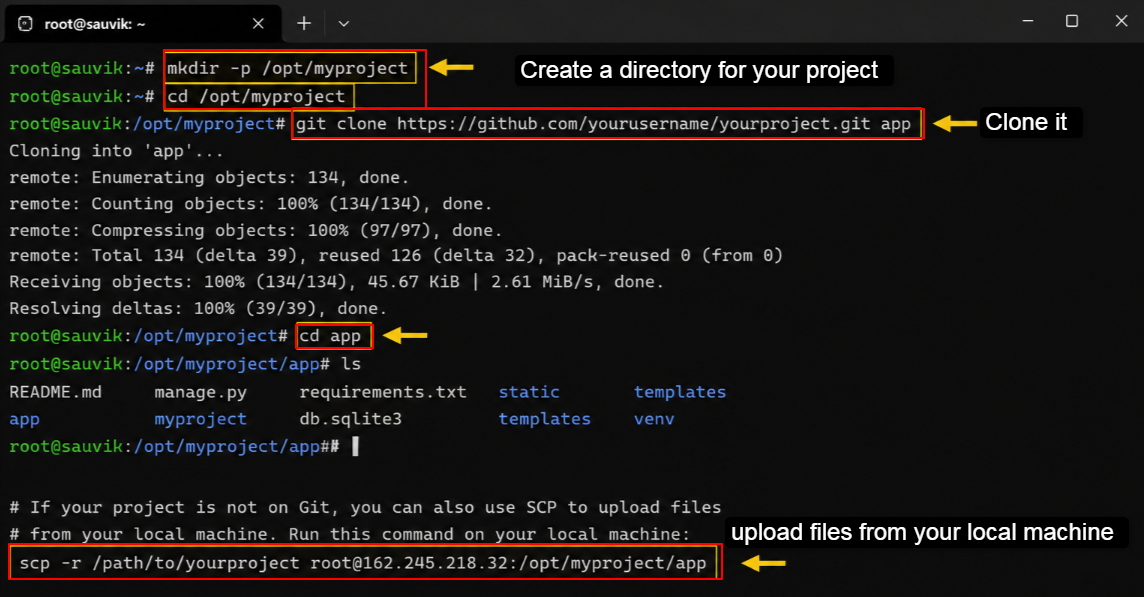
Task: Click the 'Compressing objects: 100% (97/97)' line
Action: coord(255,231)
